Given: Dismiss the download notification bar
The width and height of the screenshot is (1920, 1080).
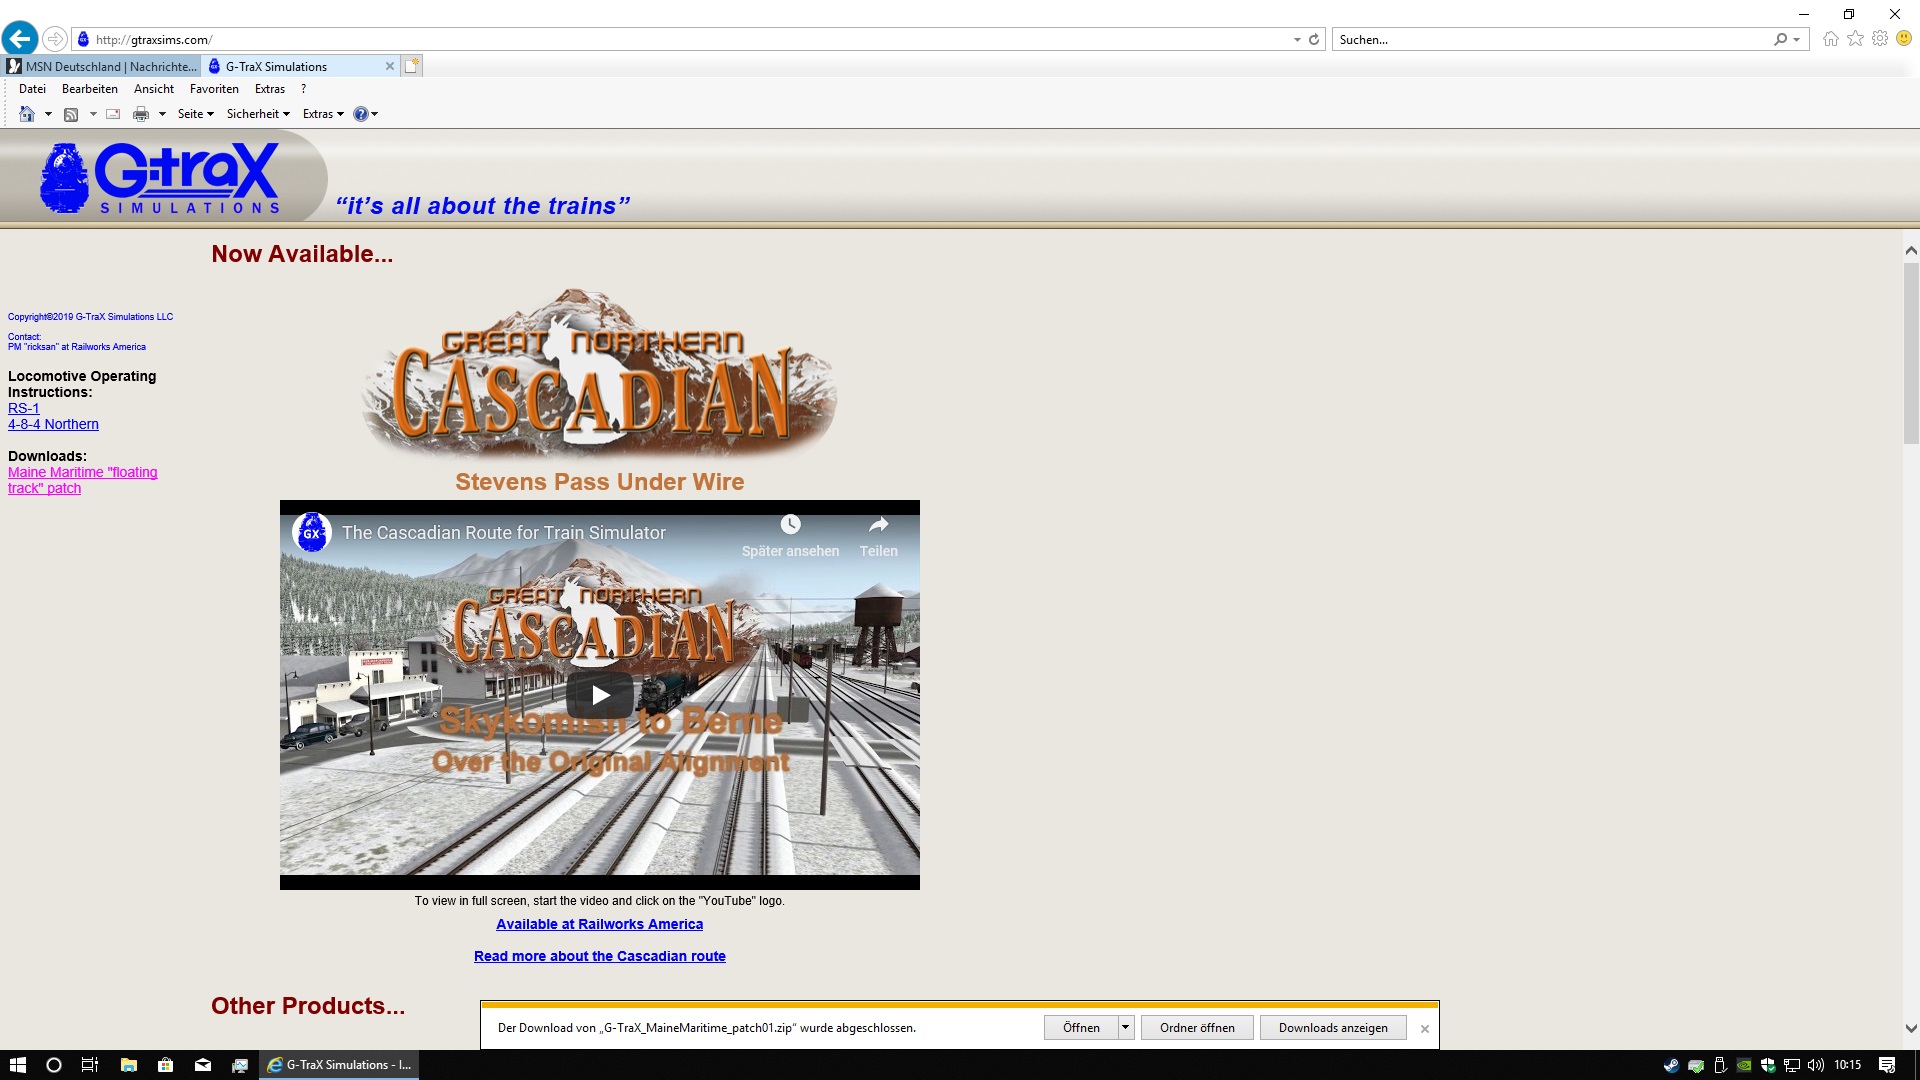Looking at the screenshot, I should [x=1425, y=1028].
